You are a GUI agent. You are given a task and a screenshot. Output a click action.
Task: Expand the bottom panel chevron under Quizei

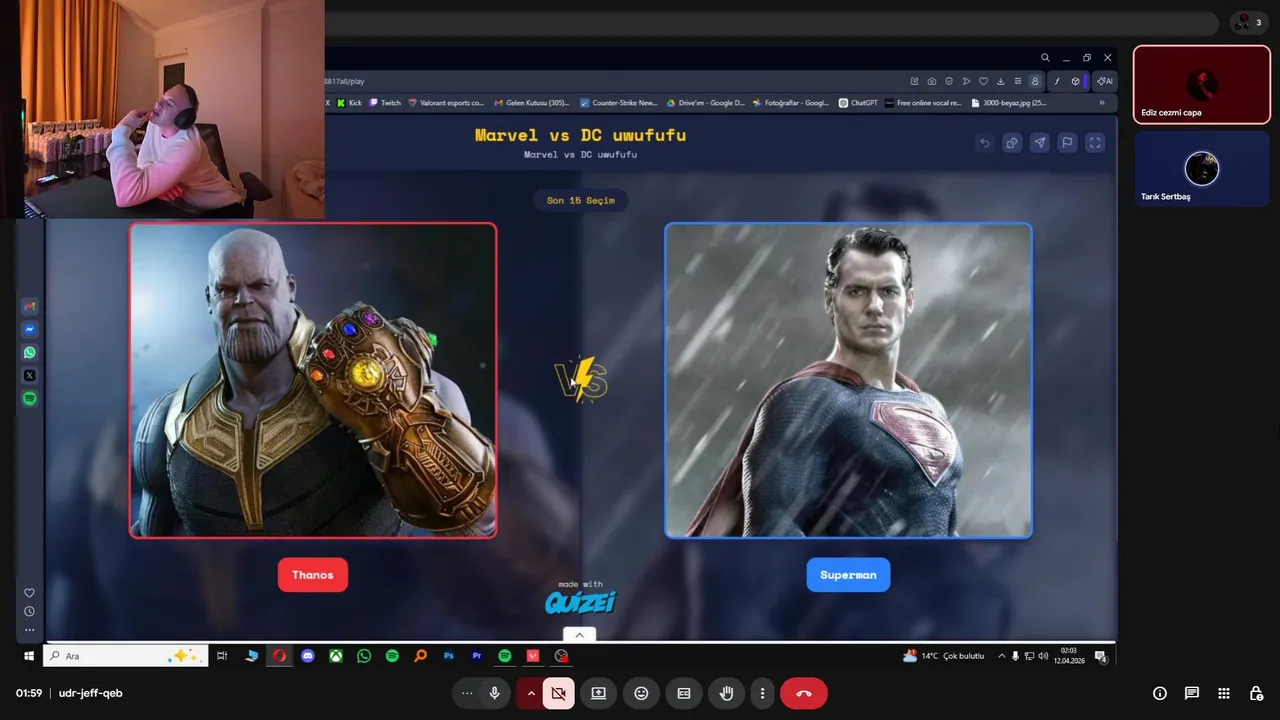pos(579,635)
